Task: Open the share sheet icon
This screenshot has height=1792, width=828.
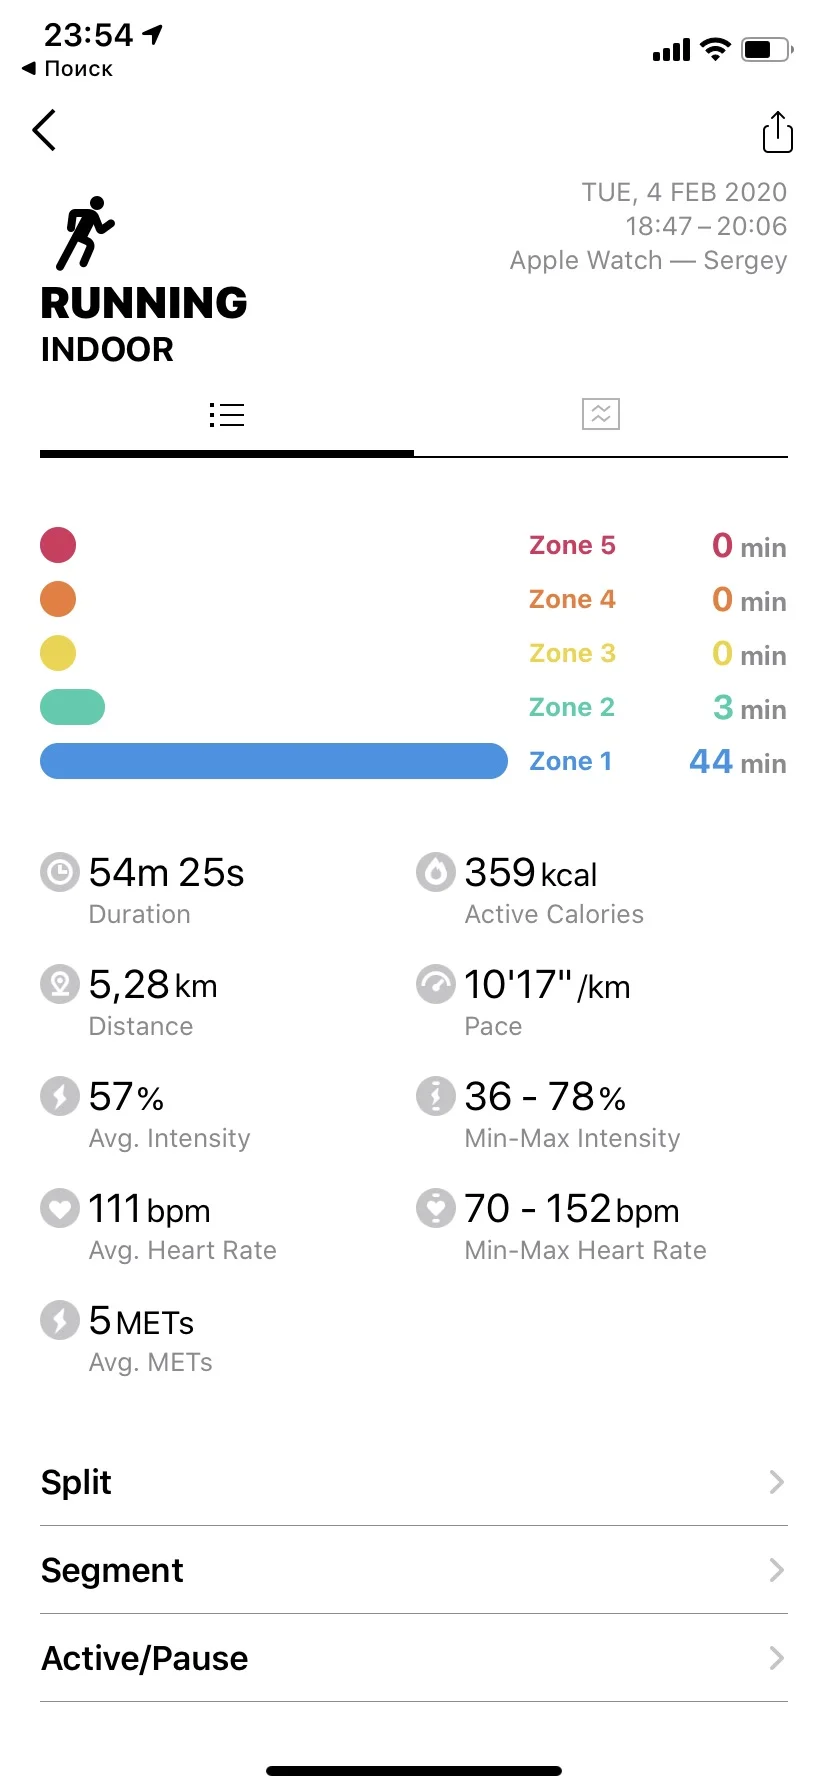Action: tap(777, 132)
